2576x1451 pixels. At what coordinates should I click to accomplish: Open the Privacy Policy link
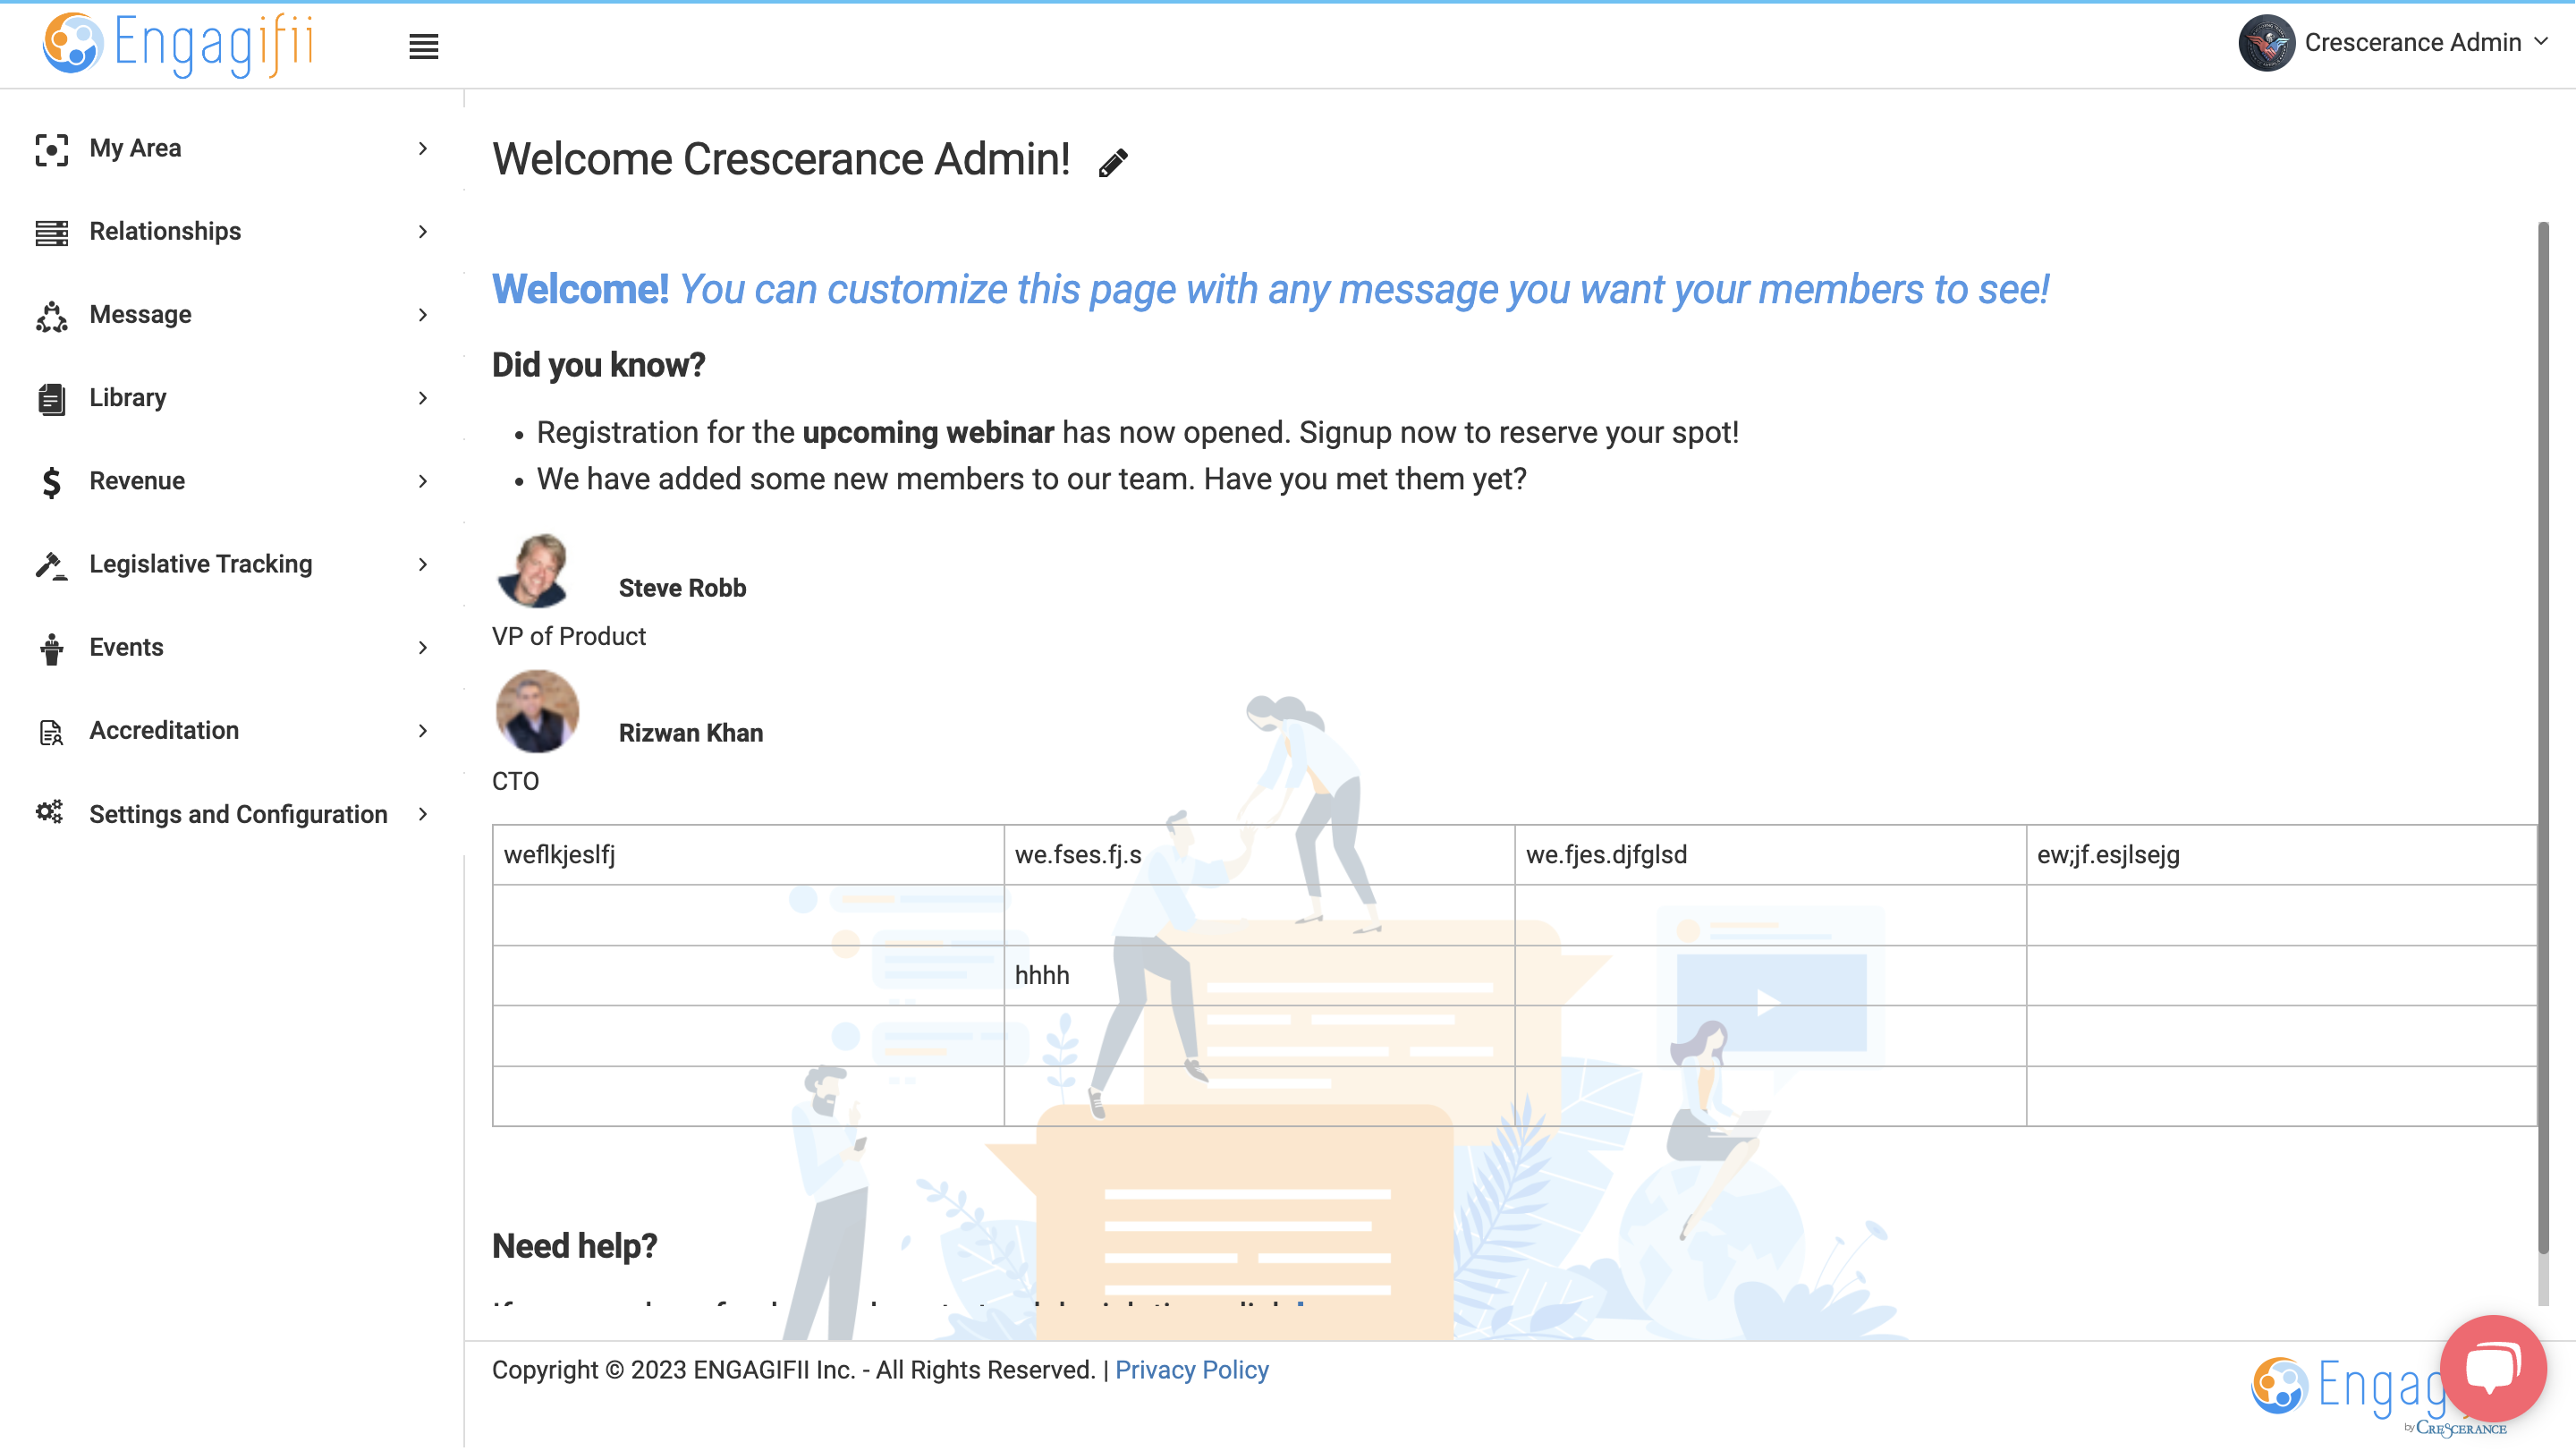tap(1191, 1370)
